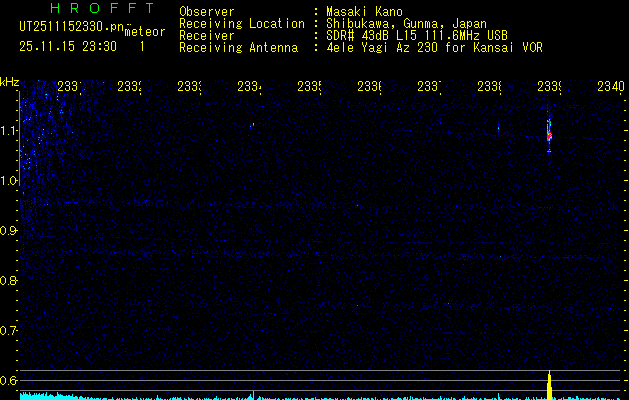Screen dimensions: 629x400
Task: Select the 1.1 kHz frequency axis tick
Action: (x=9, y=130)
